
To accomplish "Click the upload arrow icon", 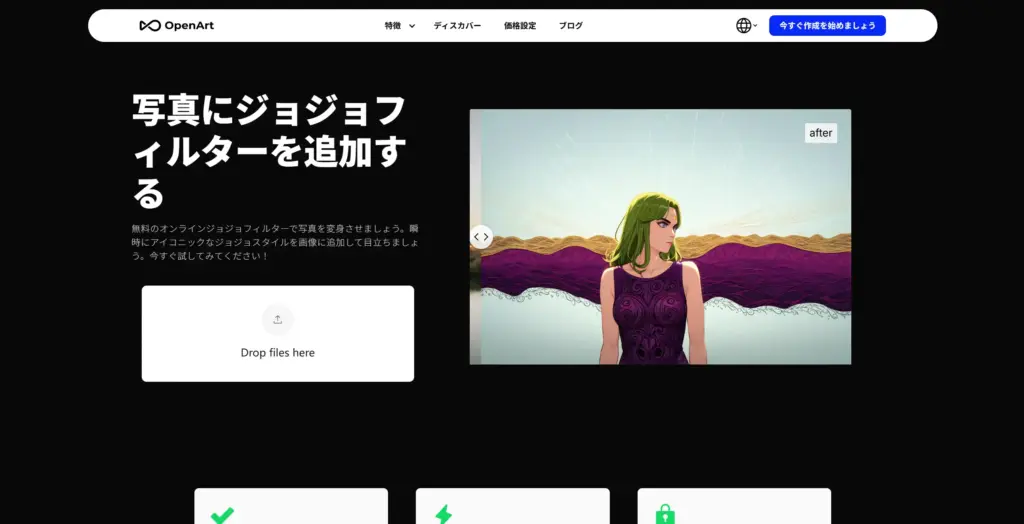I will click(278, 319).
